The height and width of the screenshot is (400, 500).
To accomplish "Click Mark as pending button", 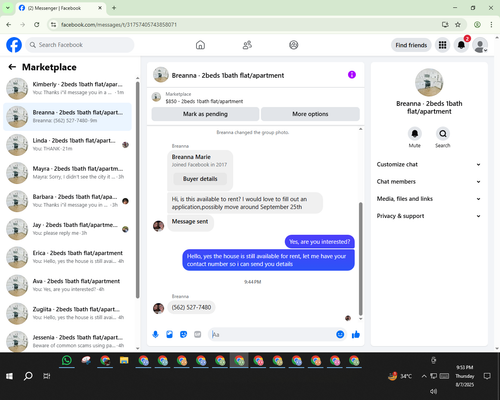I will tap(205, 114).
